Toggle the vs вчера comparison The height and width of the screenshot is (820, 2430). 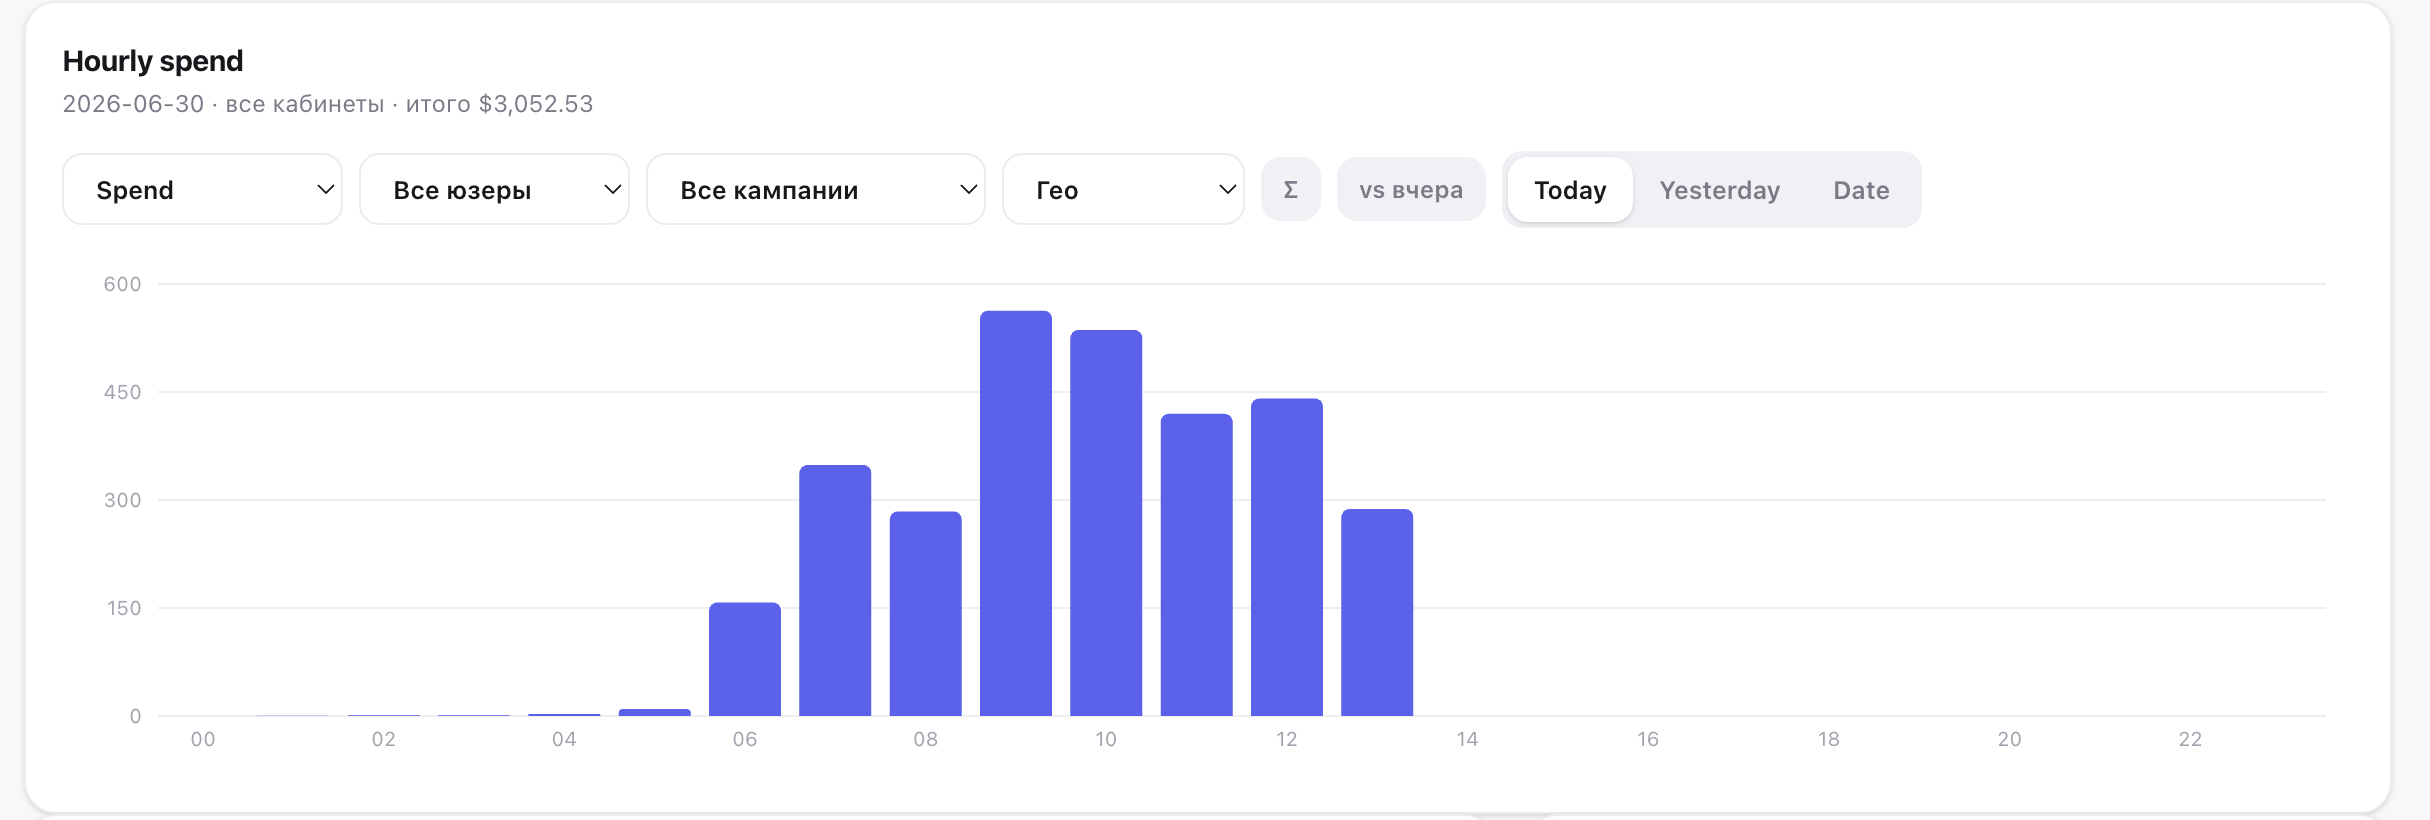click(1411, 189)
